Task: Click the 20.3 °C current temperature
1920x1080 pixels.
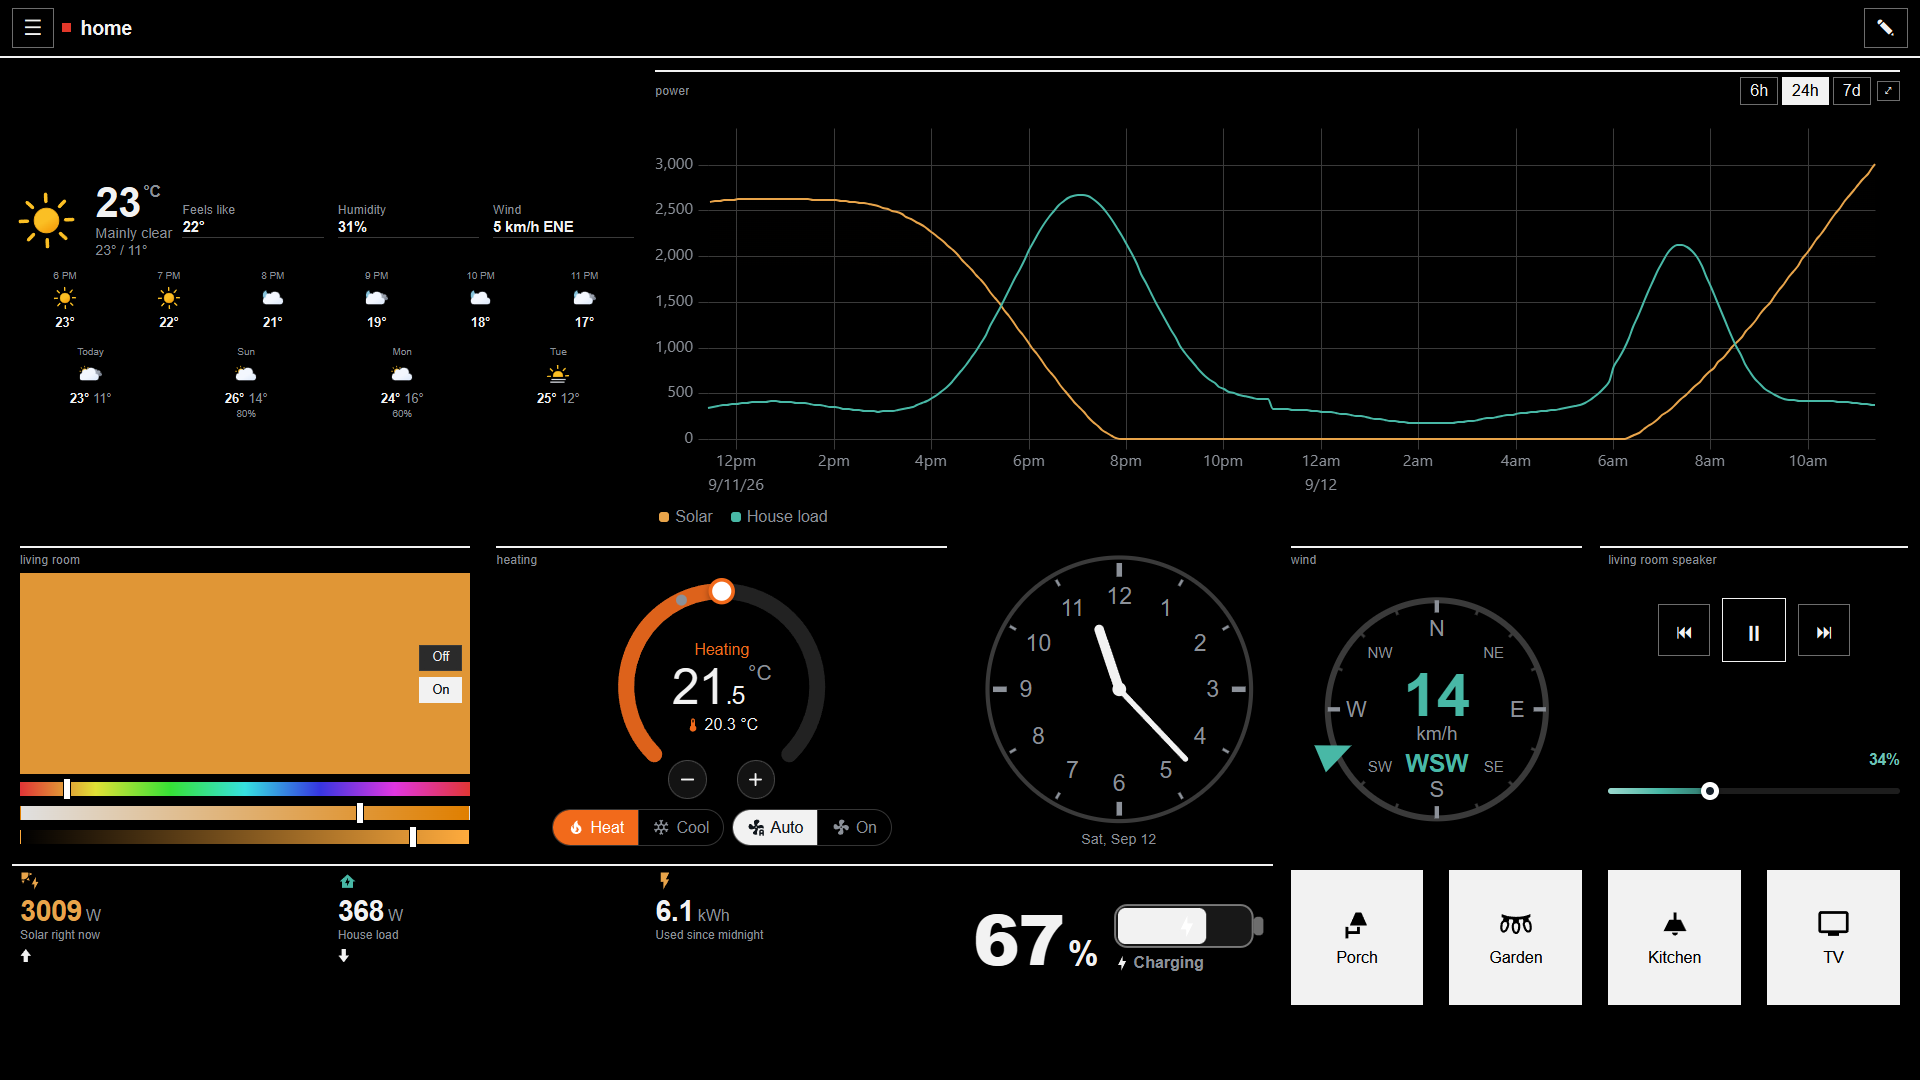Action: click(x=724, y=725)
